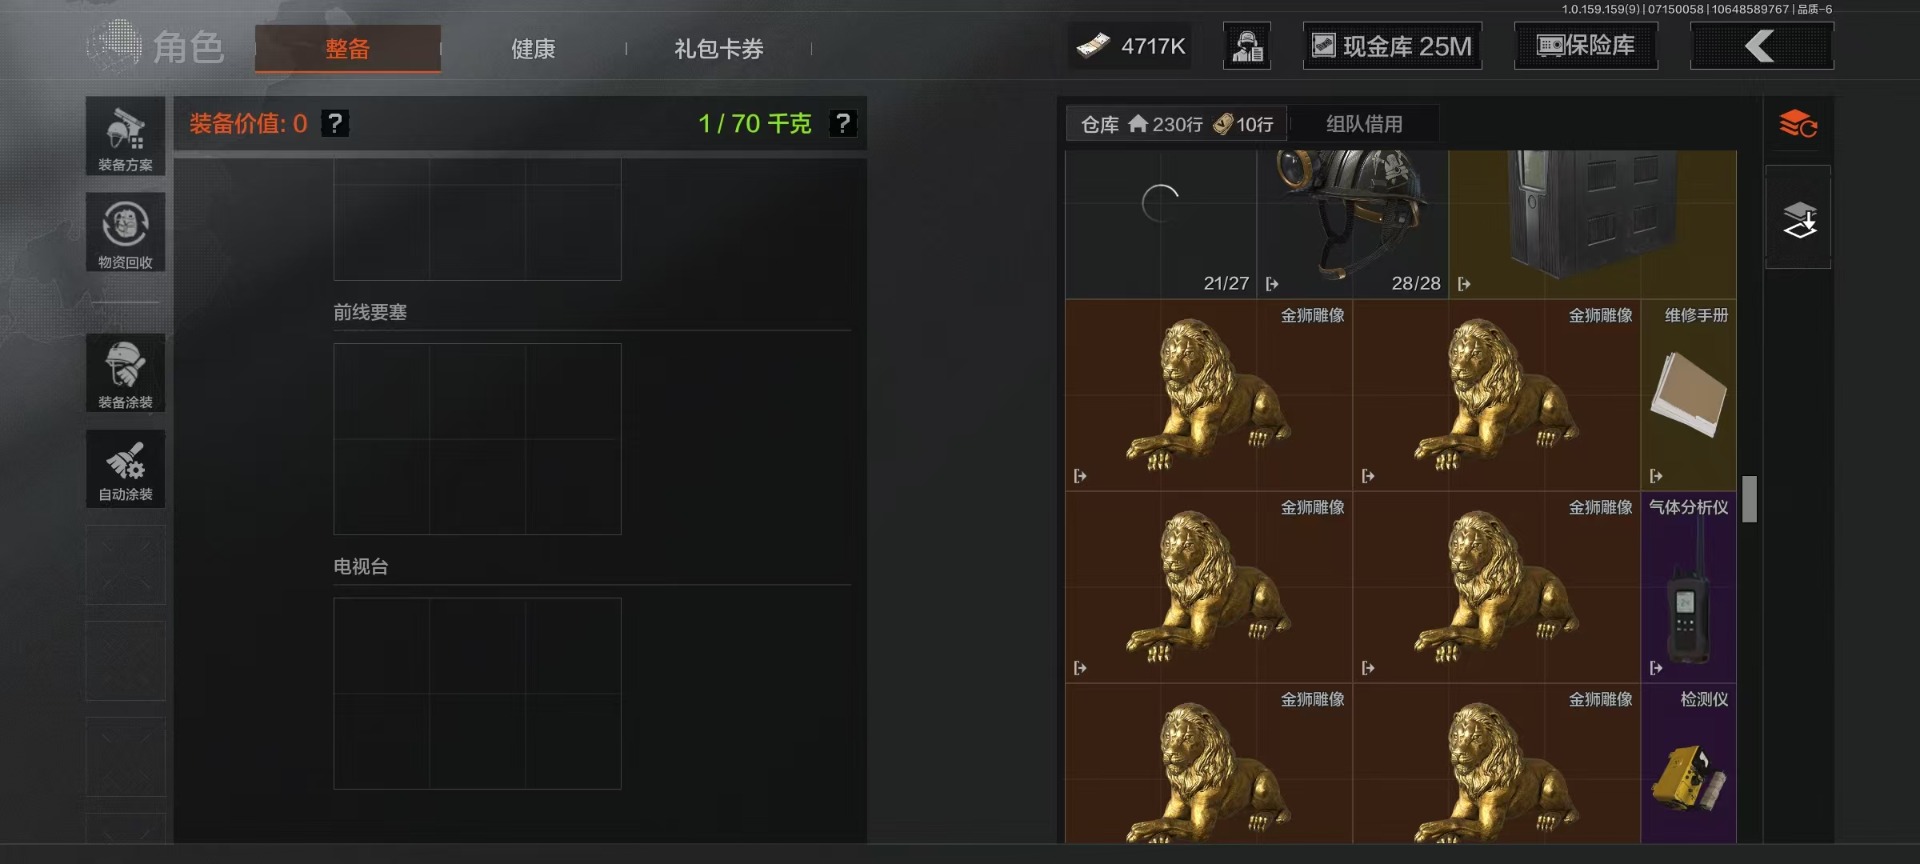Click the back arrow button at top right
Image resolution: width=1920 pixels, height=864 pixels.
[x=1761, y=46]
